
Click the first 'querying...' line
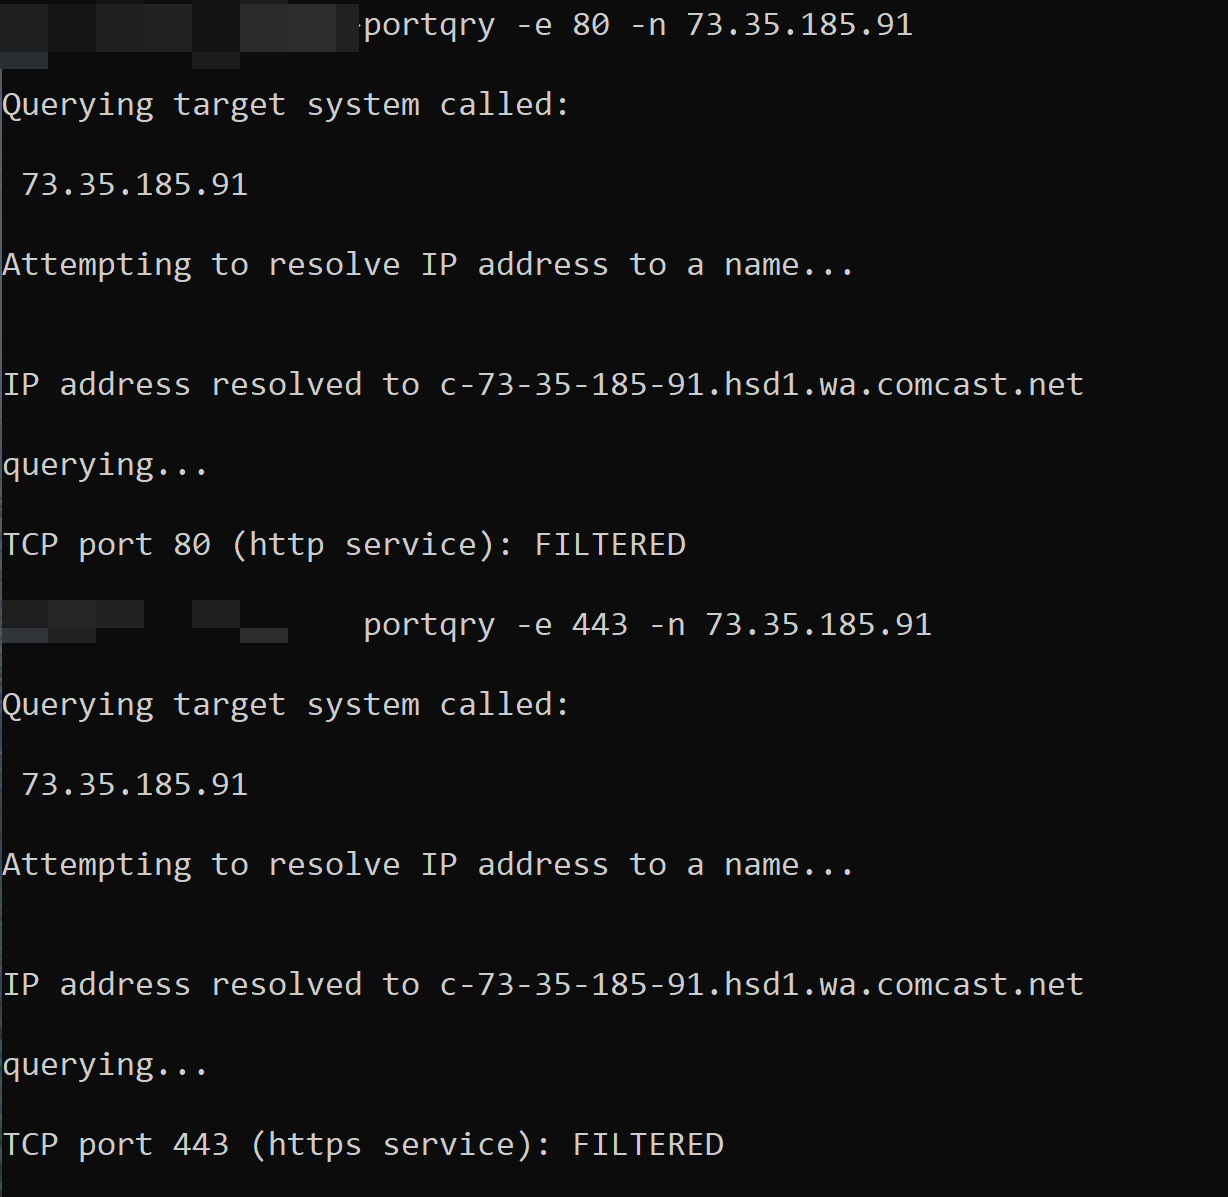pyautogui.click(x=105, y=466)
